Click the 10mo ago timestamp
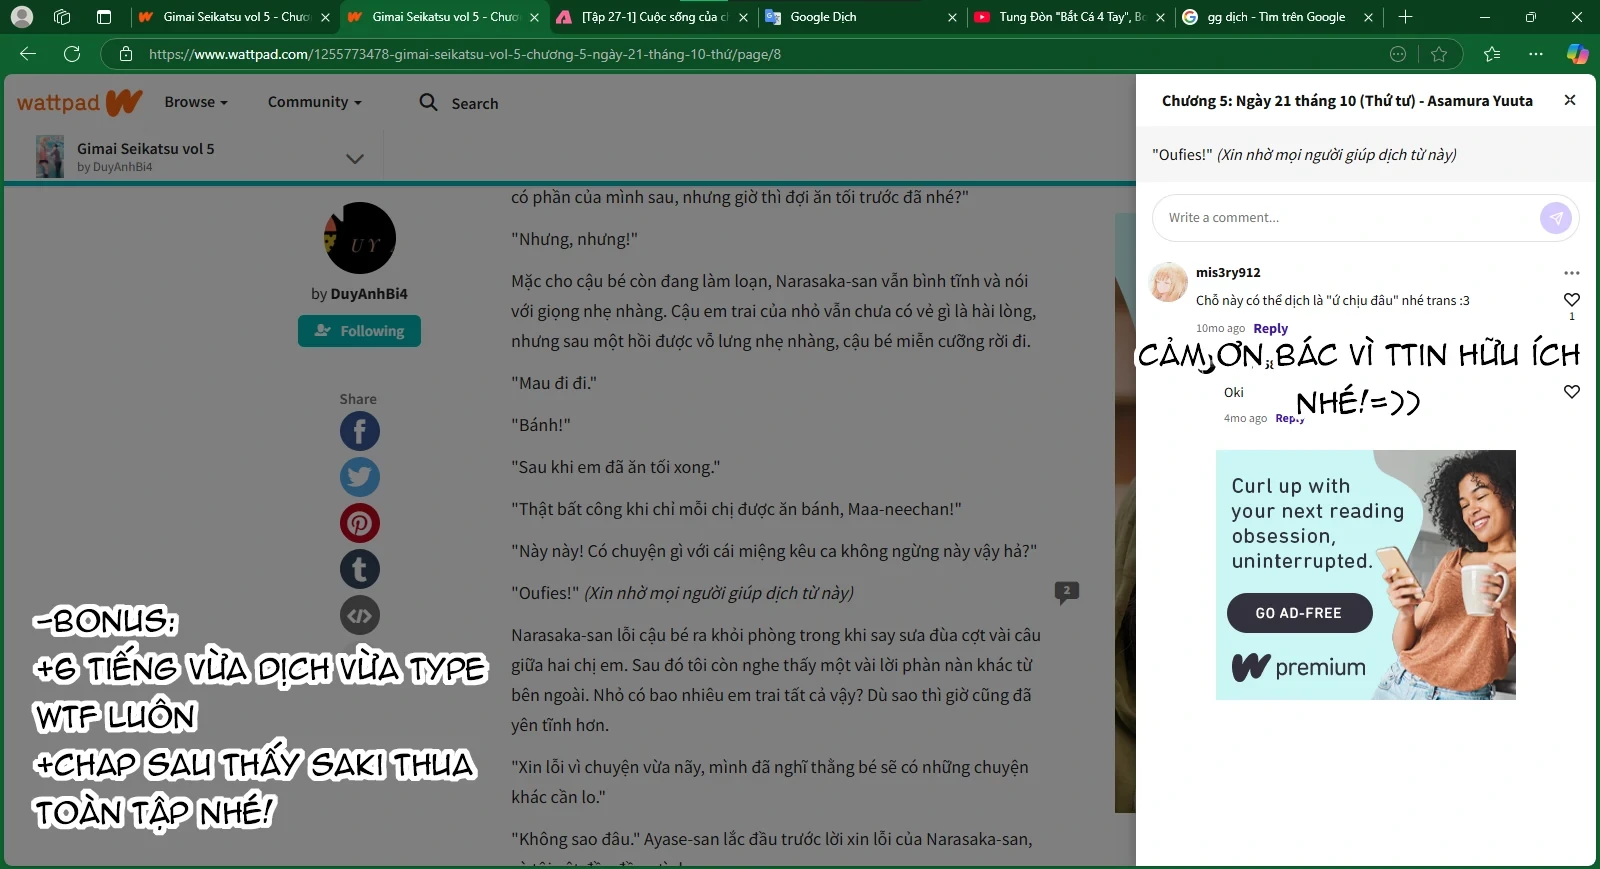This screenshot has height=869, width=1600. 1220,328
